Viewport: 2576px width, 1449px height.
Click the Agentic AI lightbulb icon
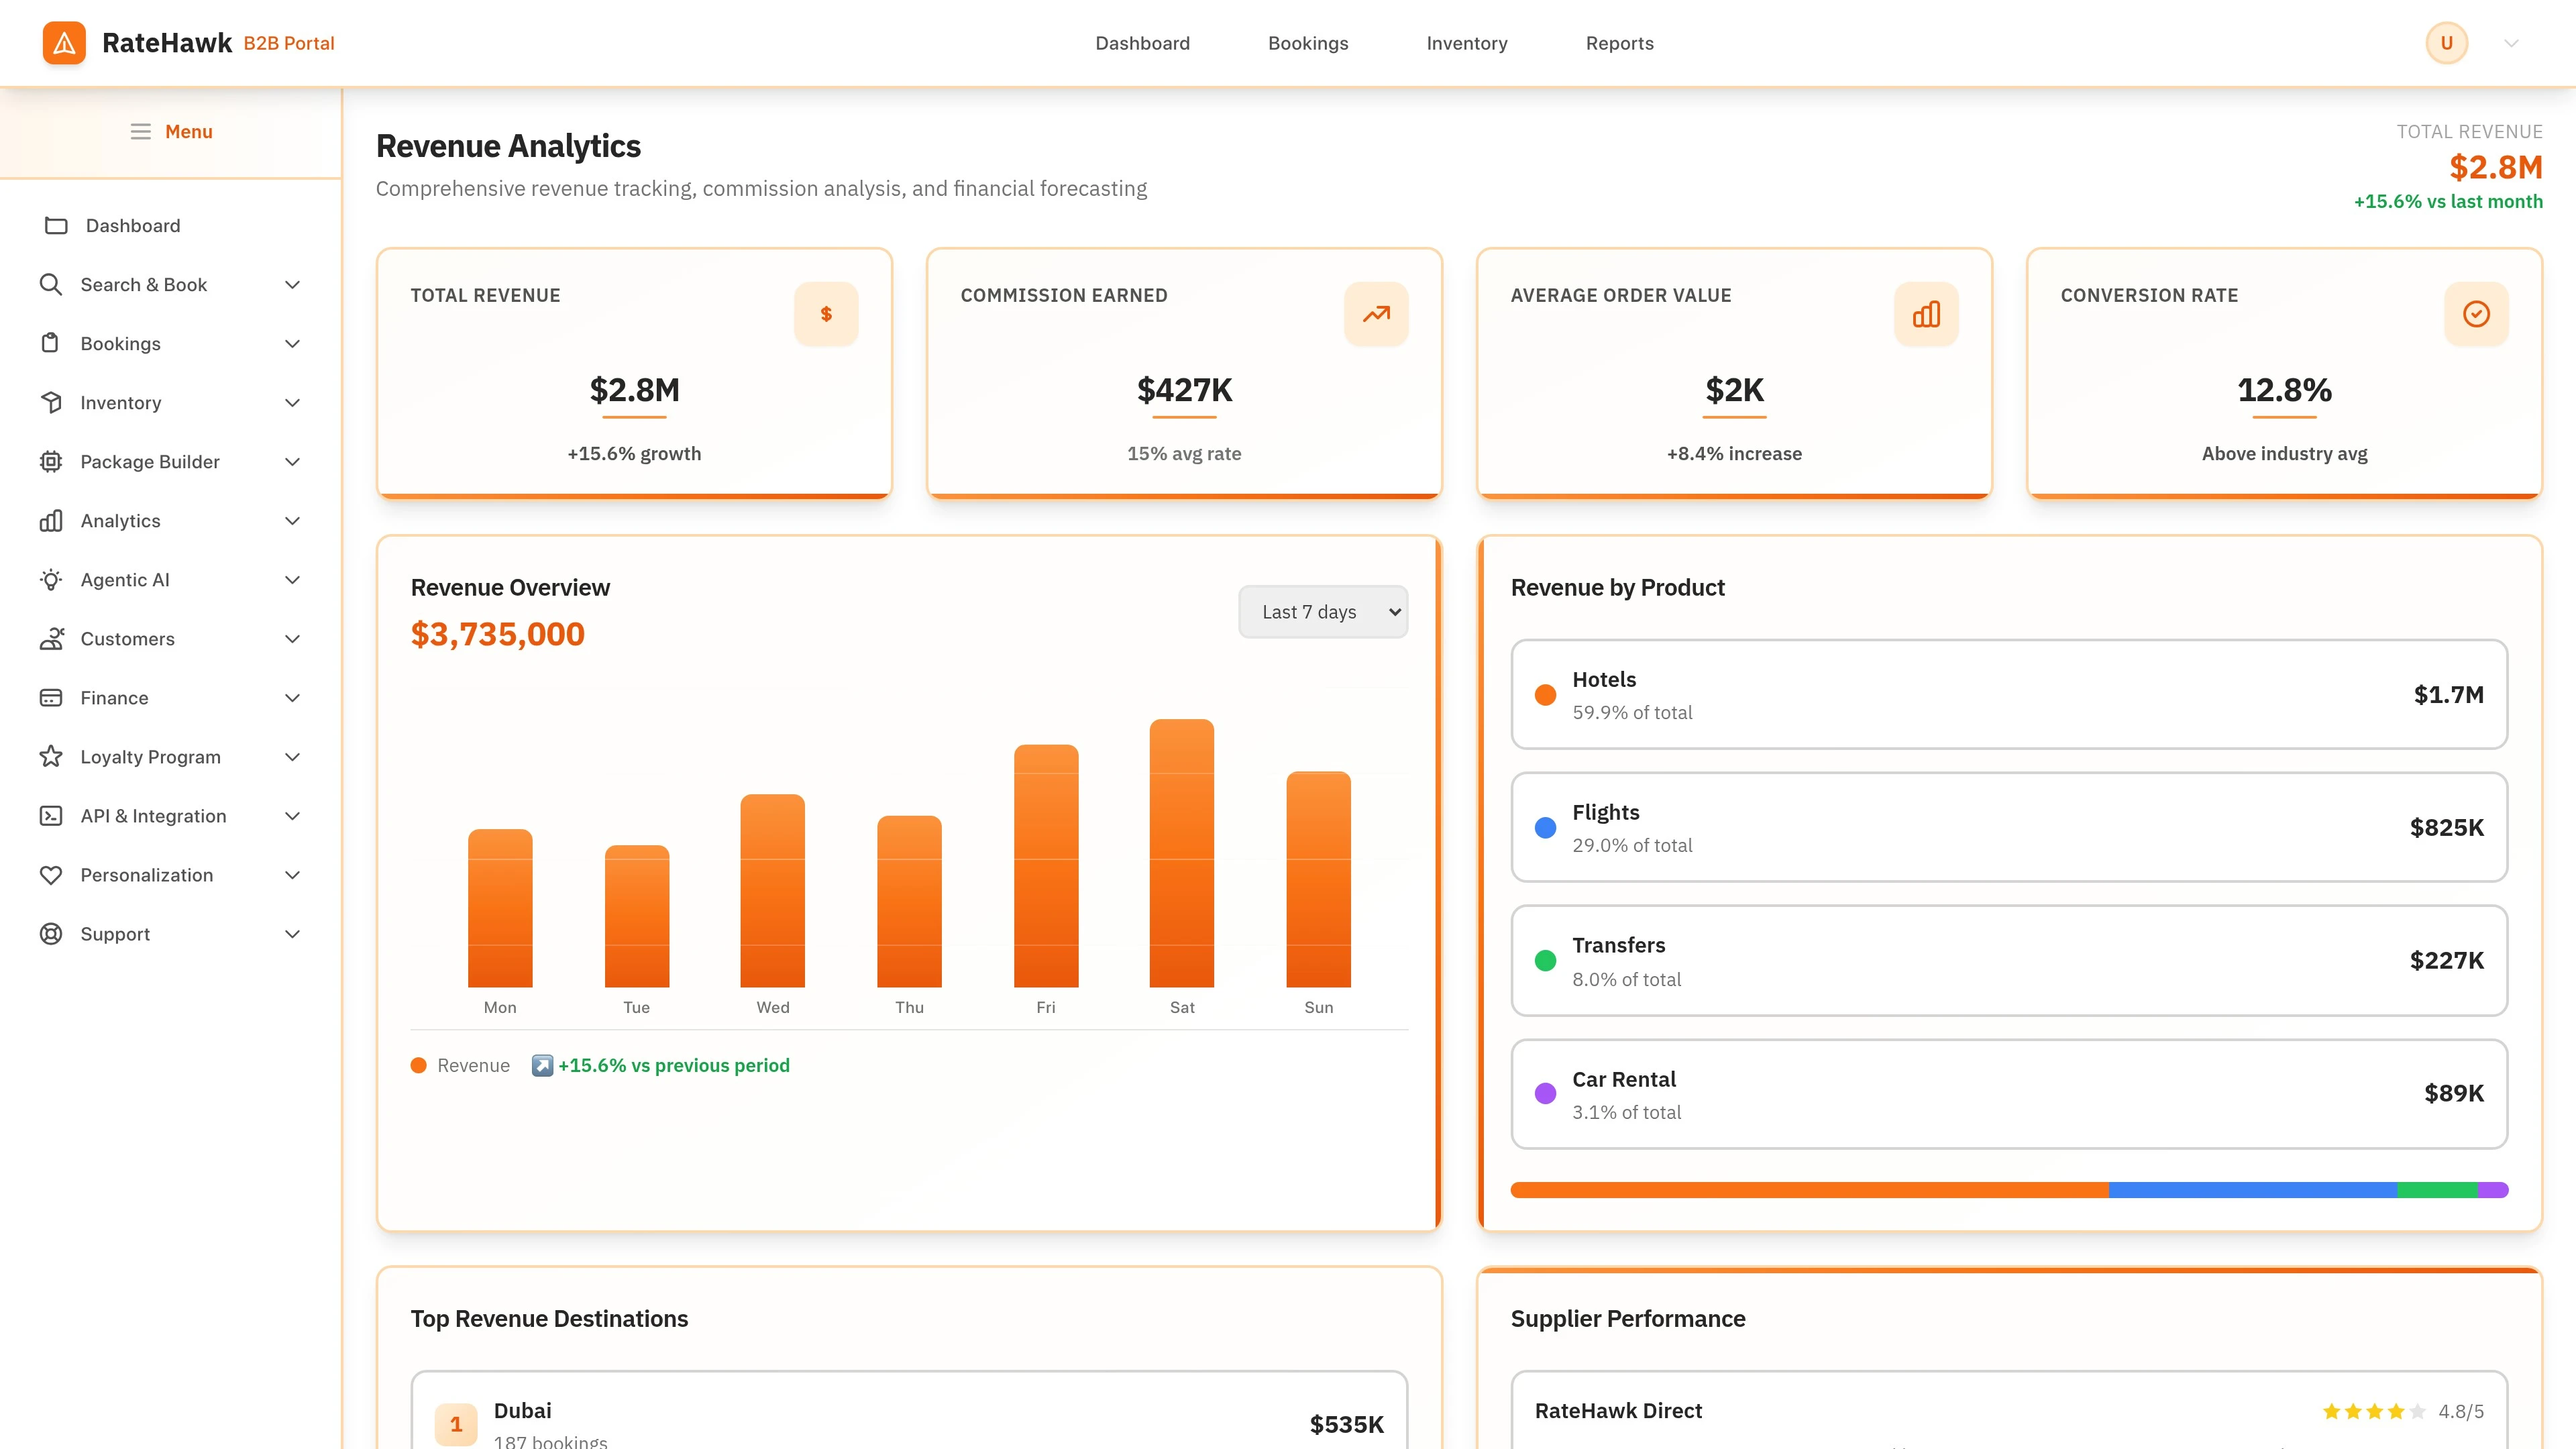tap(52, 579)
